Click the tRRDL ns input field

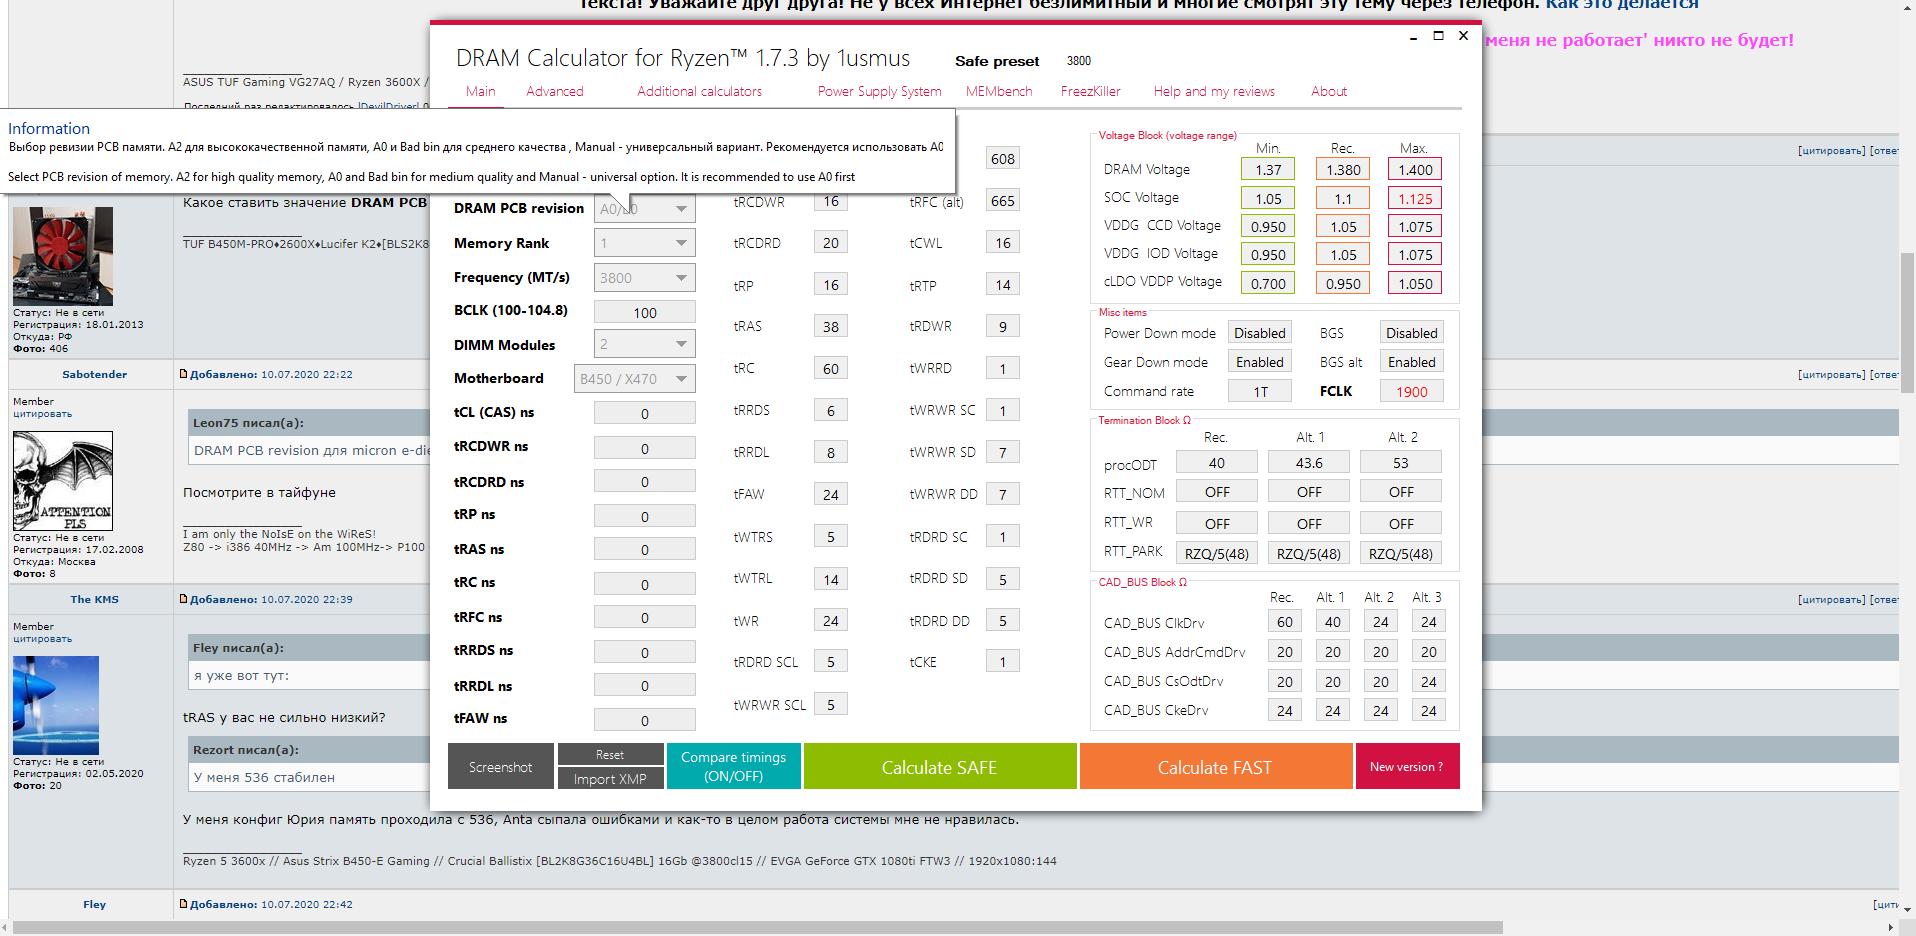pos(644,685)
